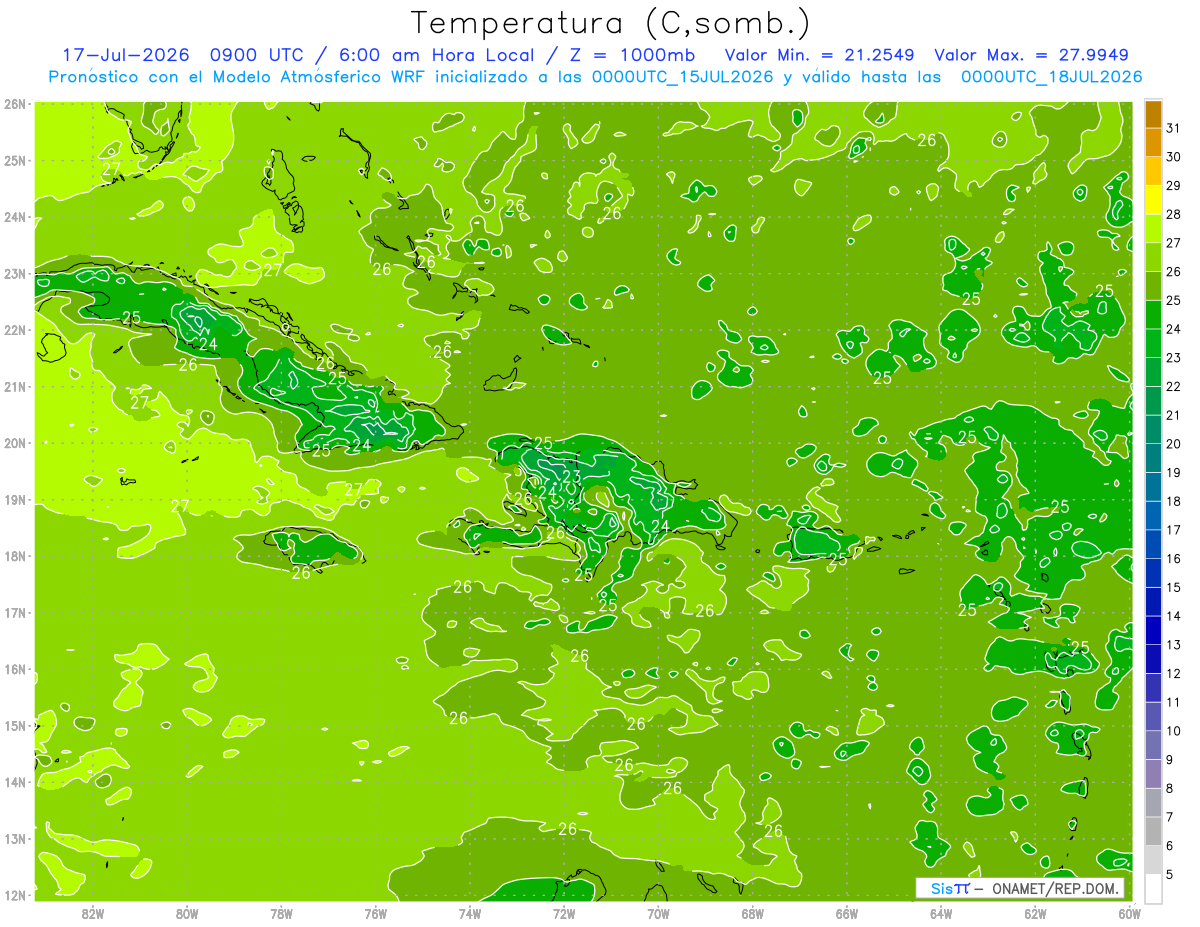Click the 'ONAMET/REP.DOM.' credit label
The image size is (1200, 927).
[1054, 888]
